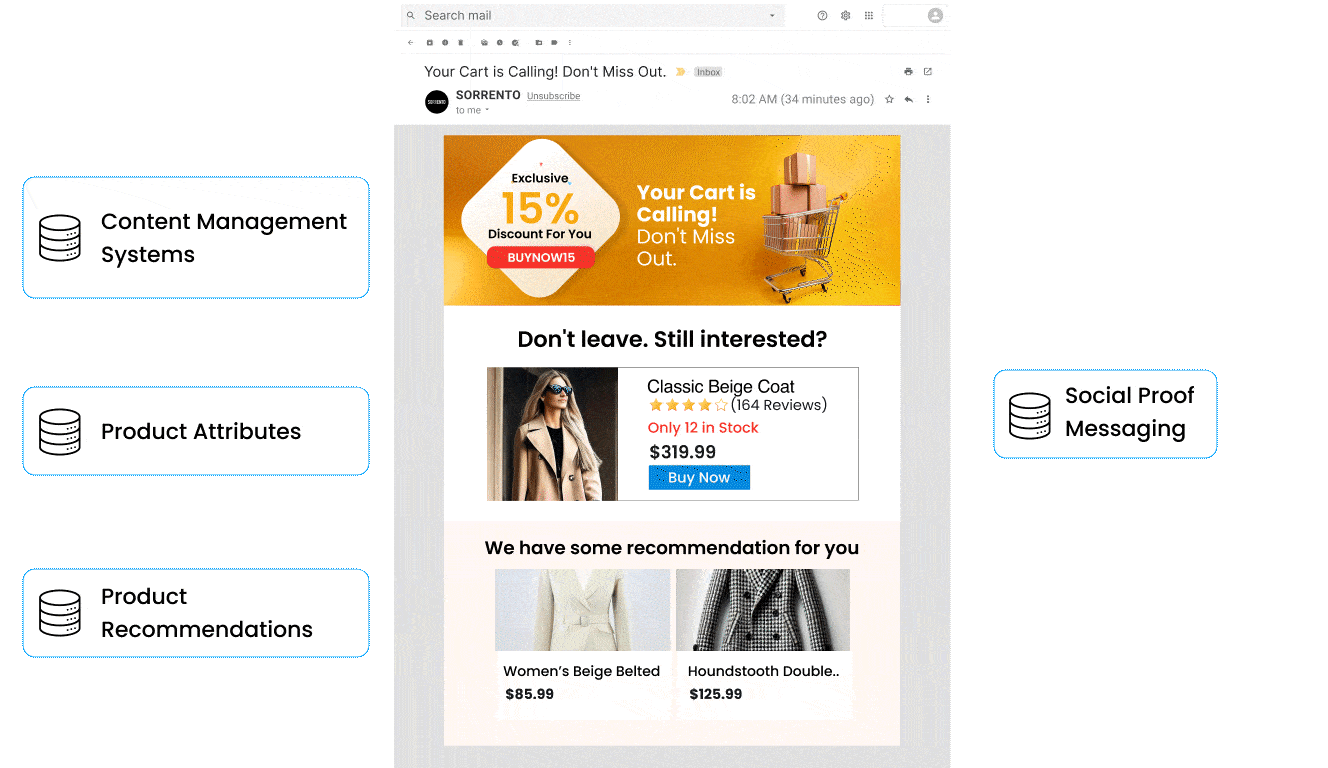
Task: Click the Unsubscribe link
Action: coord(553,96)
